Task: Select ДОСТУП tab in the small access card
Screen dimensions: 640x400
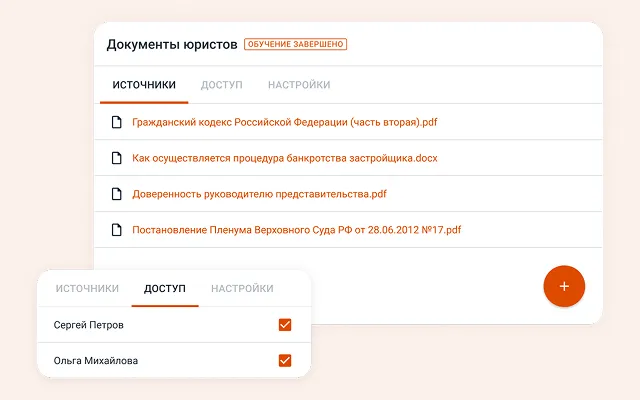Action: (x=165, y=289)
